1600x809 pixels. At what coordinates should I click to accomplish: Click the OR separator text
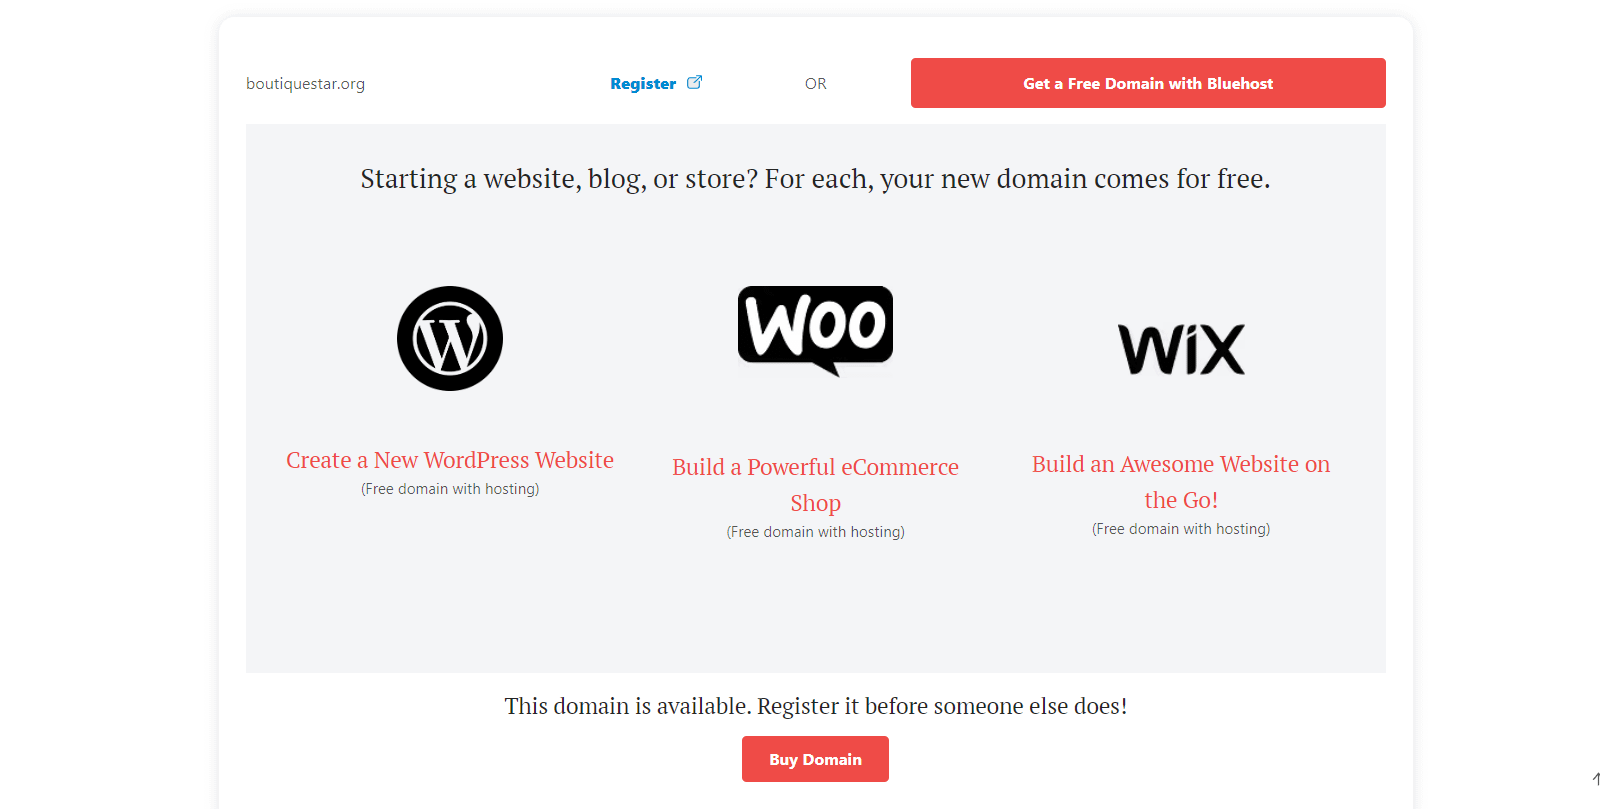pyautogui.click(x=816, y=84)
